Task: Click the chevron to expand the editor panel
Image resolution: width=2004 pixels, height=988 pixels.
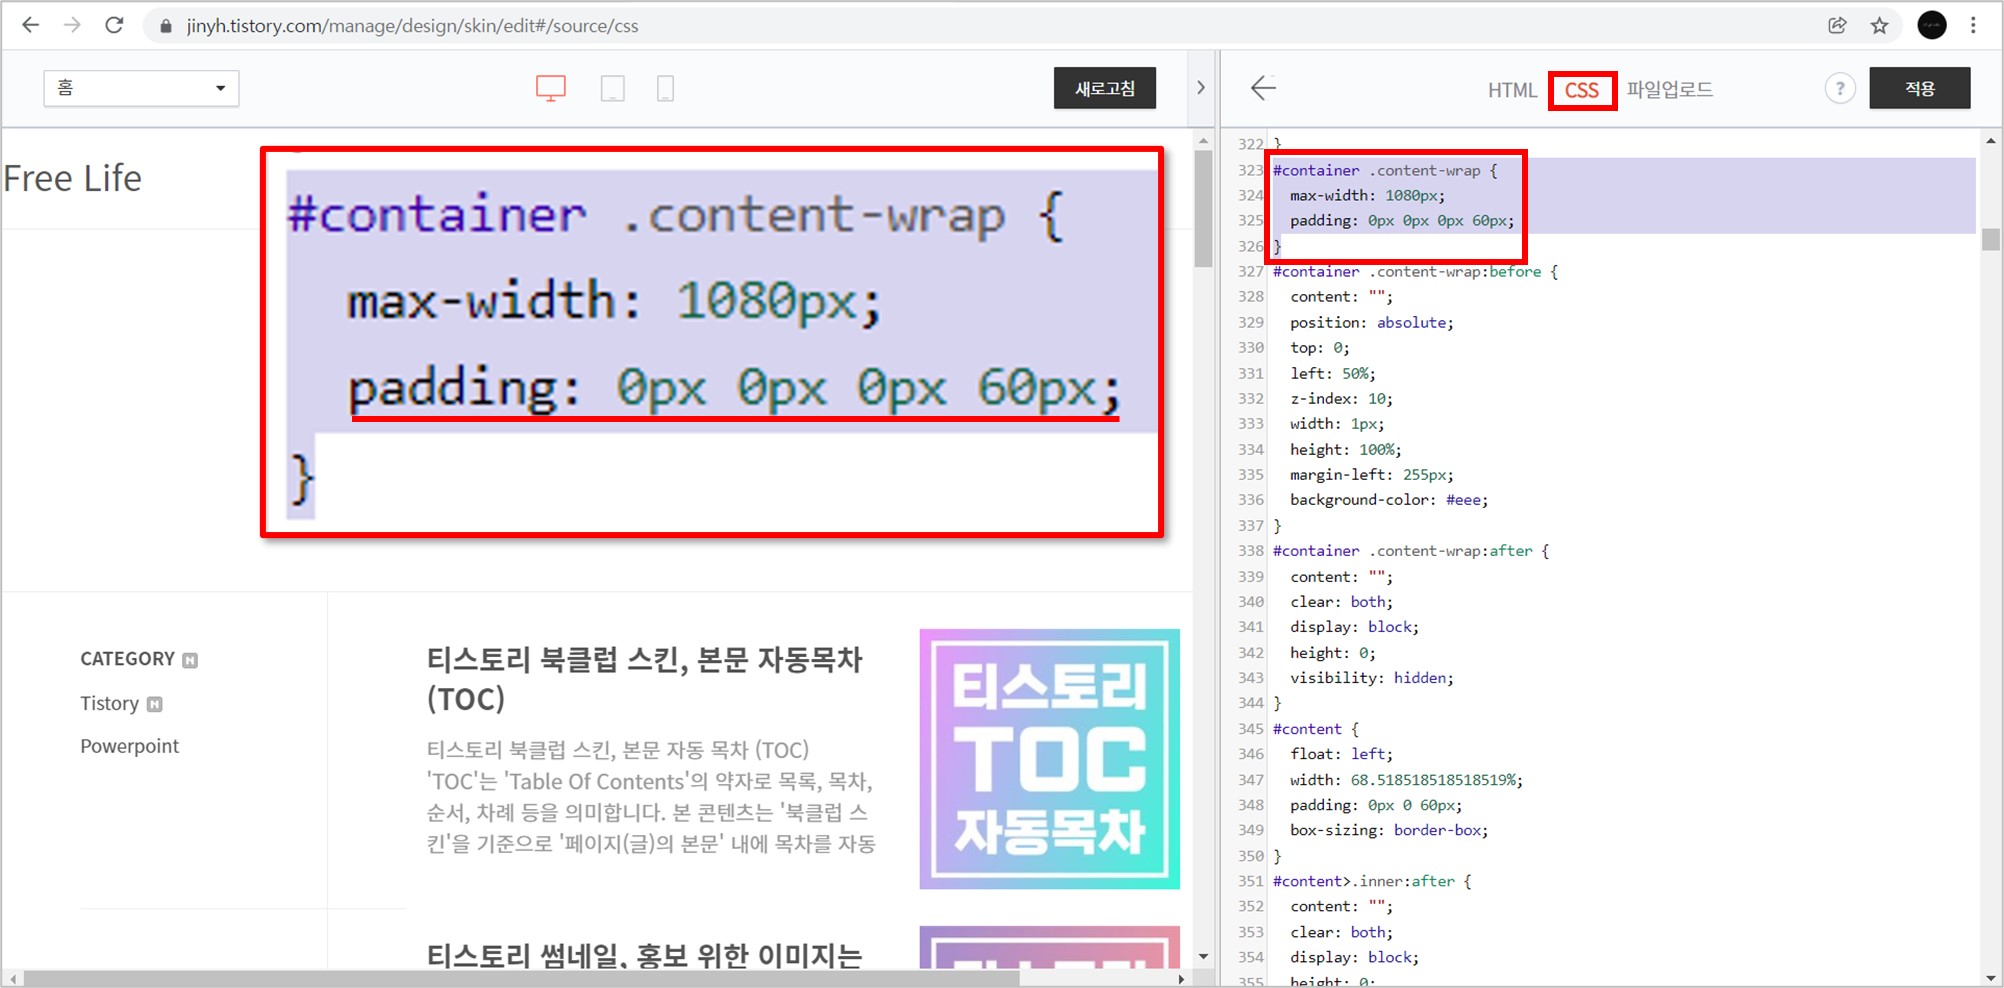Action: click(x=1200, y=88)
